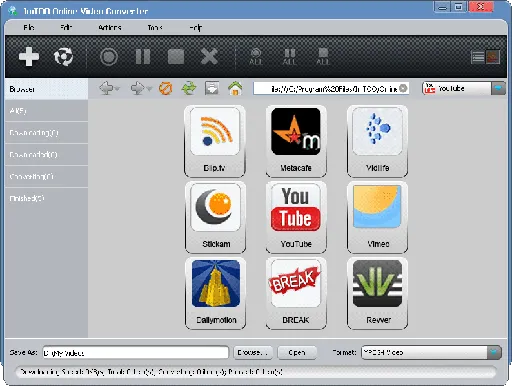Expand the Format dropdown
The width and height of the screenshot is (512, 386).
494,352
